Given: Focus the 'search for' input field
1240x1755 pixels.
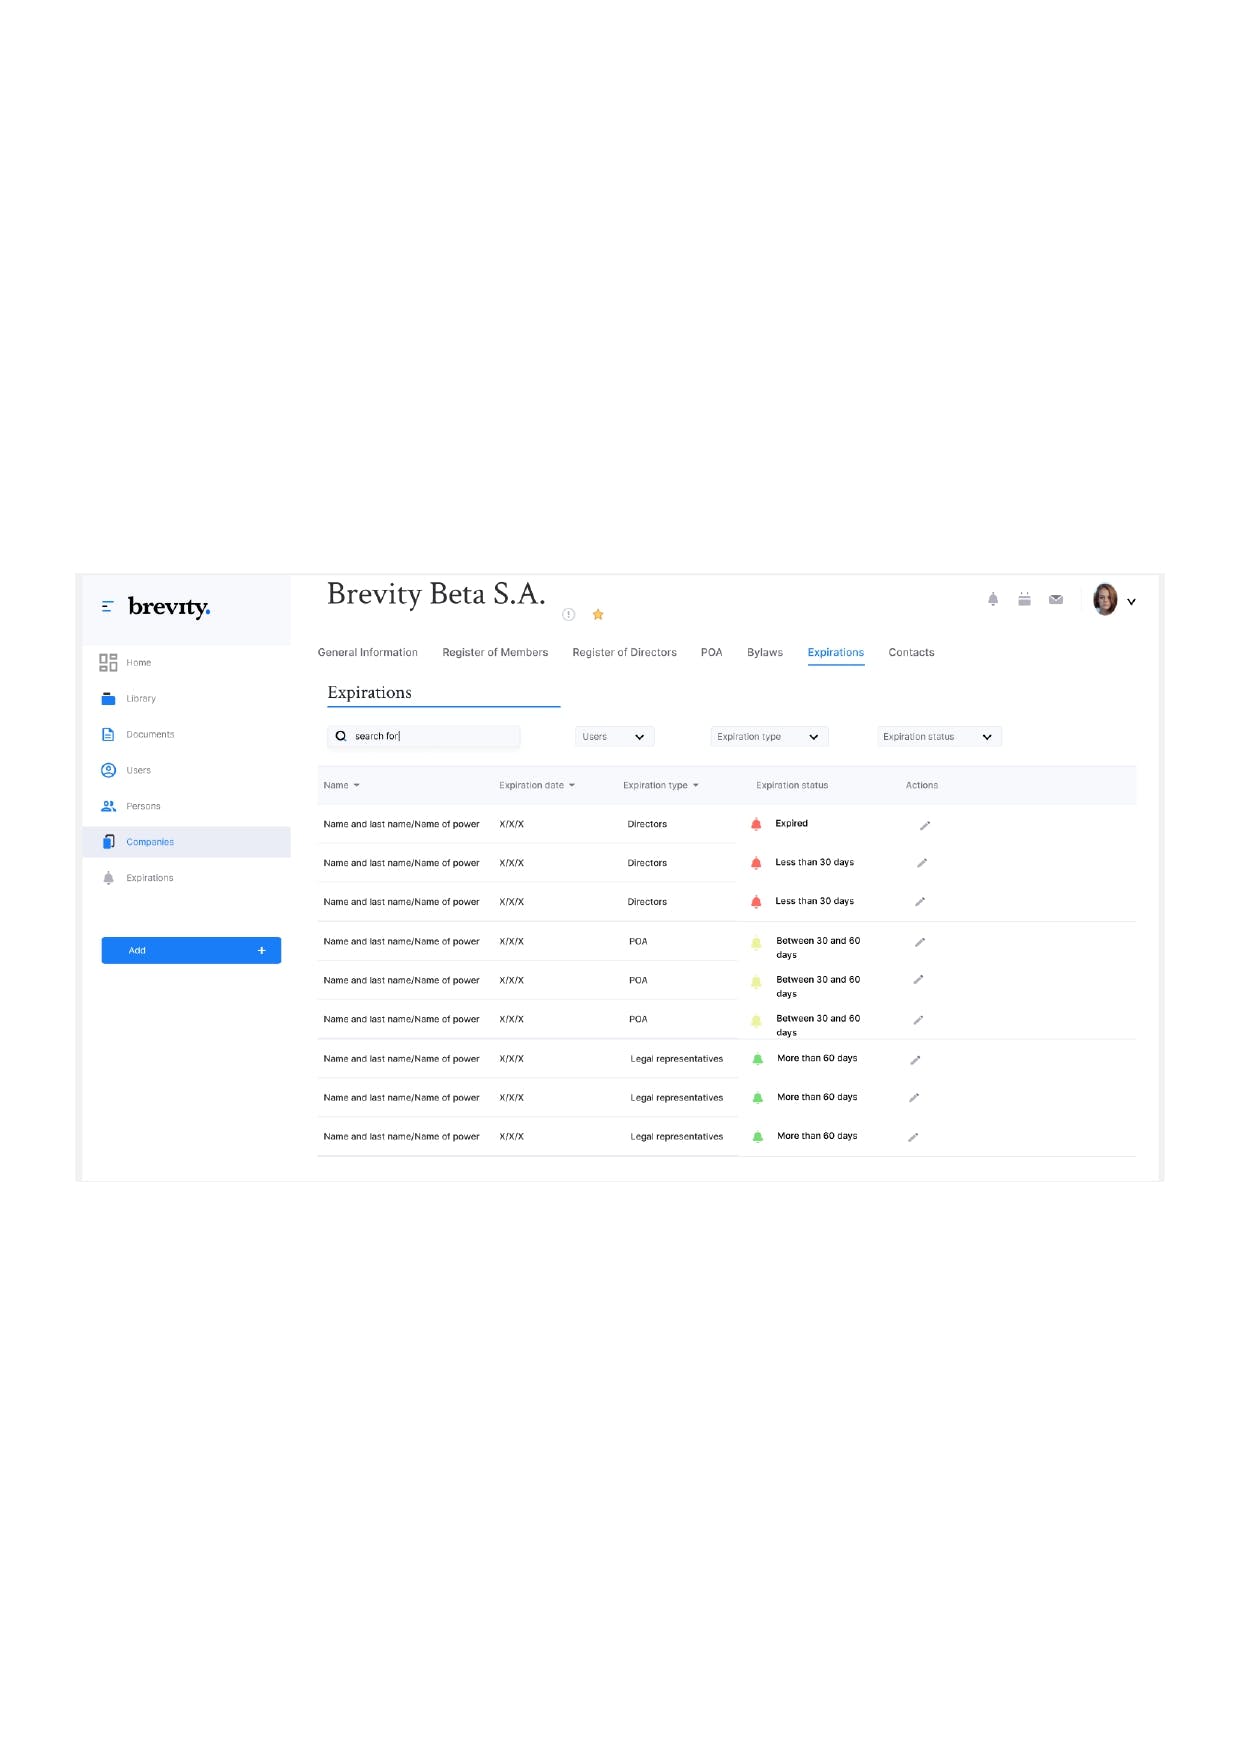Looking at the screenshot, I should (x=424, y=736).
